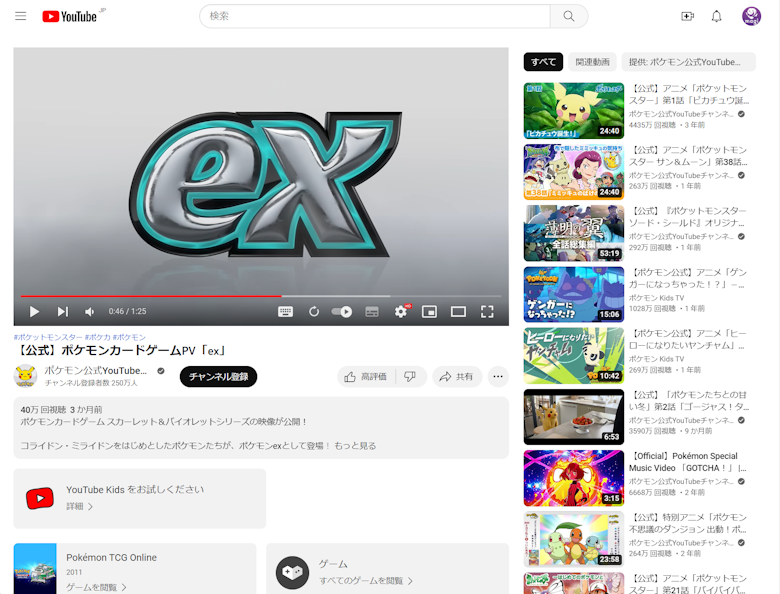Switch to miniplayer
The height and width of the screenshot is (594, 780).
(x=429, y=312)
